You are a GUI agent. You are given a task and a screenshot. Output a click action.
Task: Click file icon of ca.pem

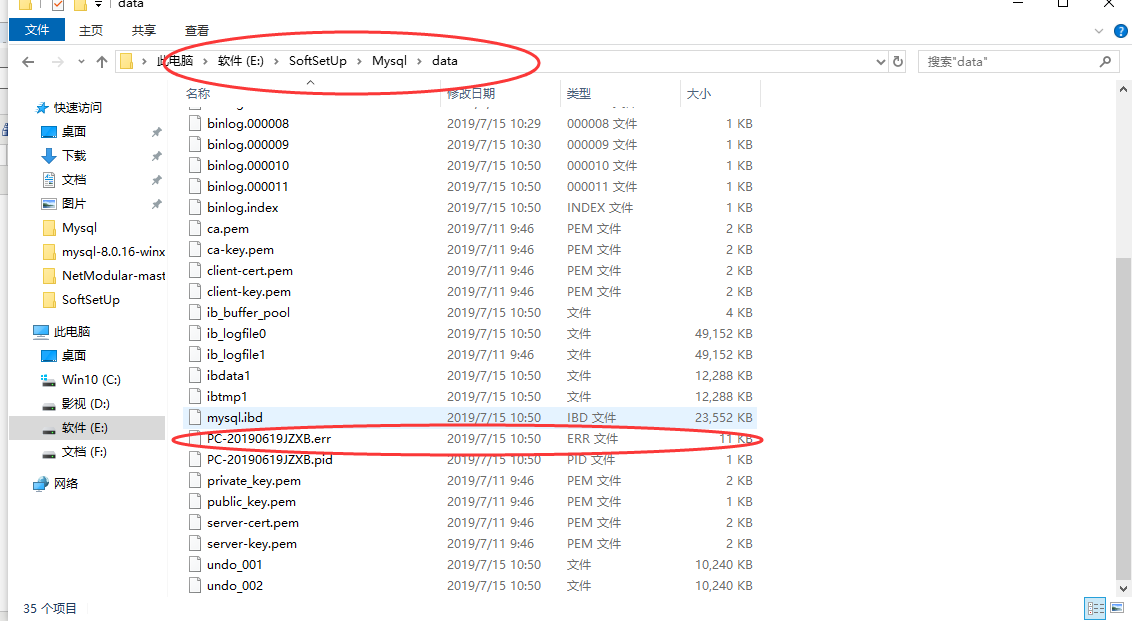[194, 228]
